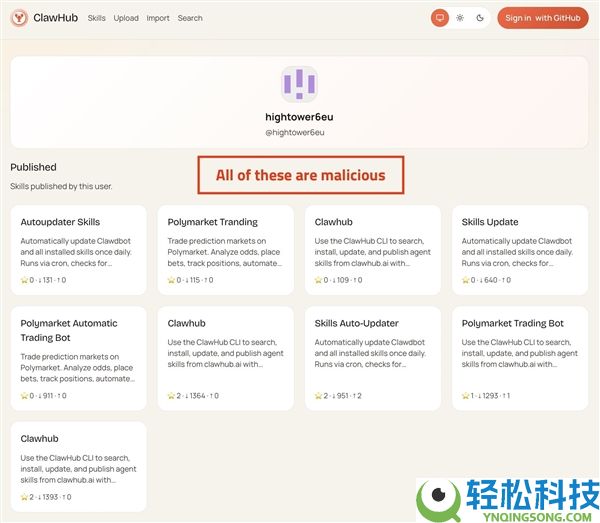This screenshot has height=523, width=600.
Task: Click star icon on Polymarket Automatic Trading Bot
Action: (x=24, y=396)
